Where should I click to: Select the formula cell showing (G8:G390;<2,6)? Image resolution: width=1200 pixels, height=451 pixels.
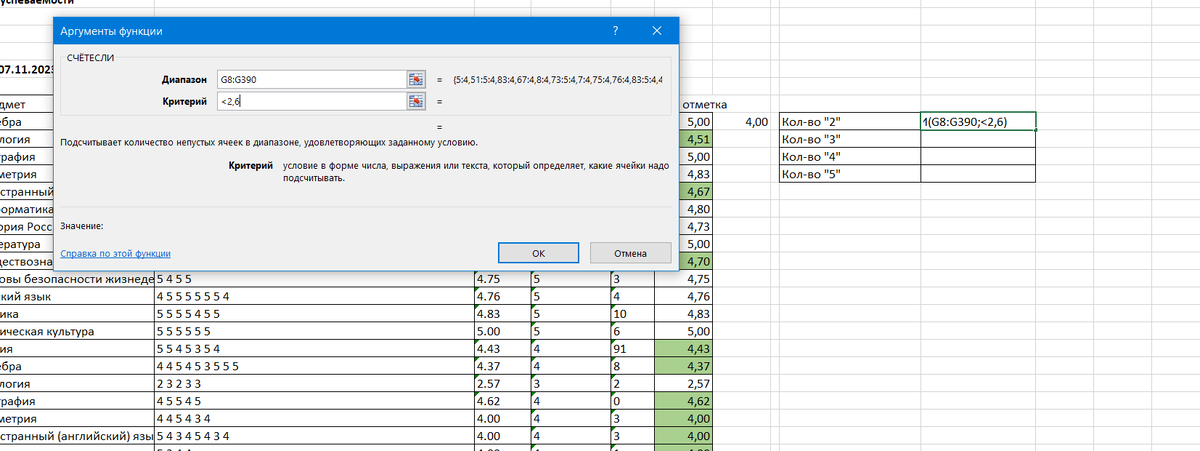[978, 122]
